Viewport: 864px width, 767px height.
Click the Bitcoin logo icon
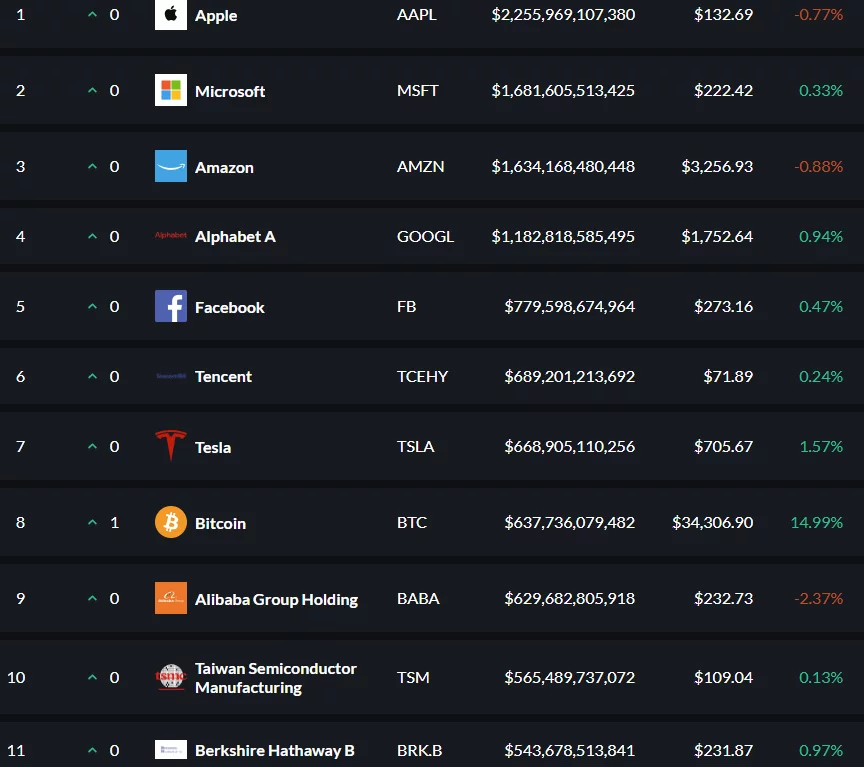[x=170, y=522]
